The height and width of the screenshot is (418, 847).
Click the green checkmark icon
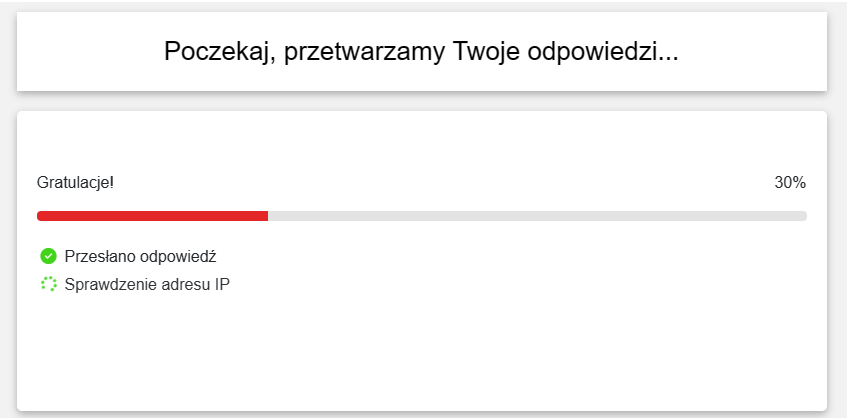pyautogui.click(x=48, y=256)
